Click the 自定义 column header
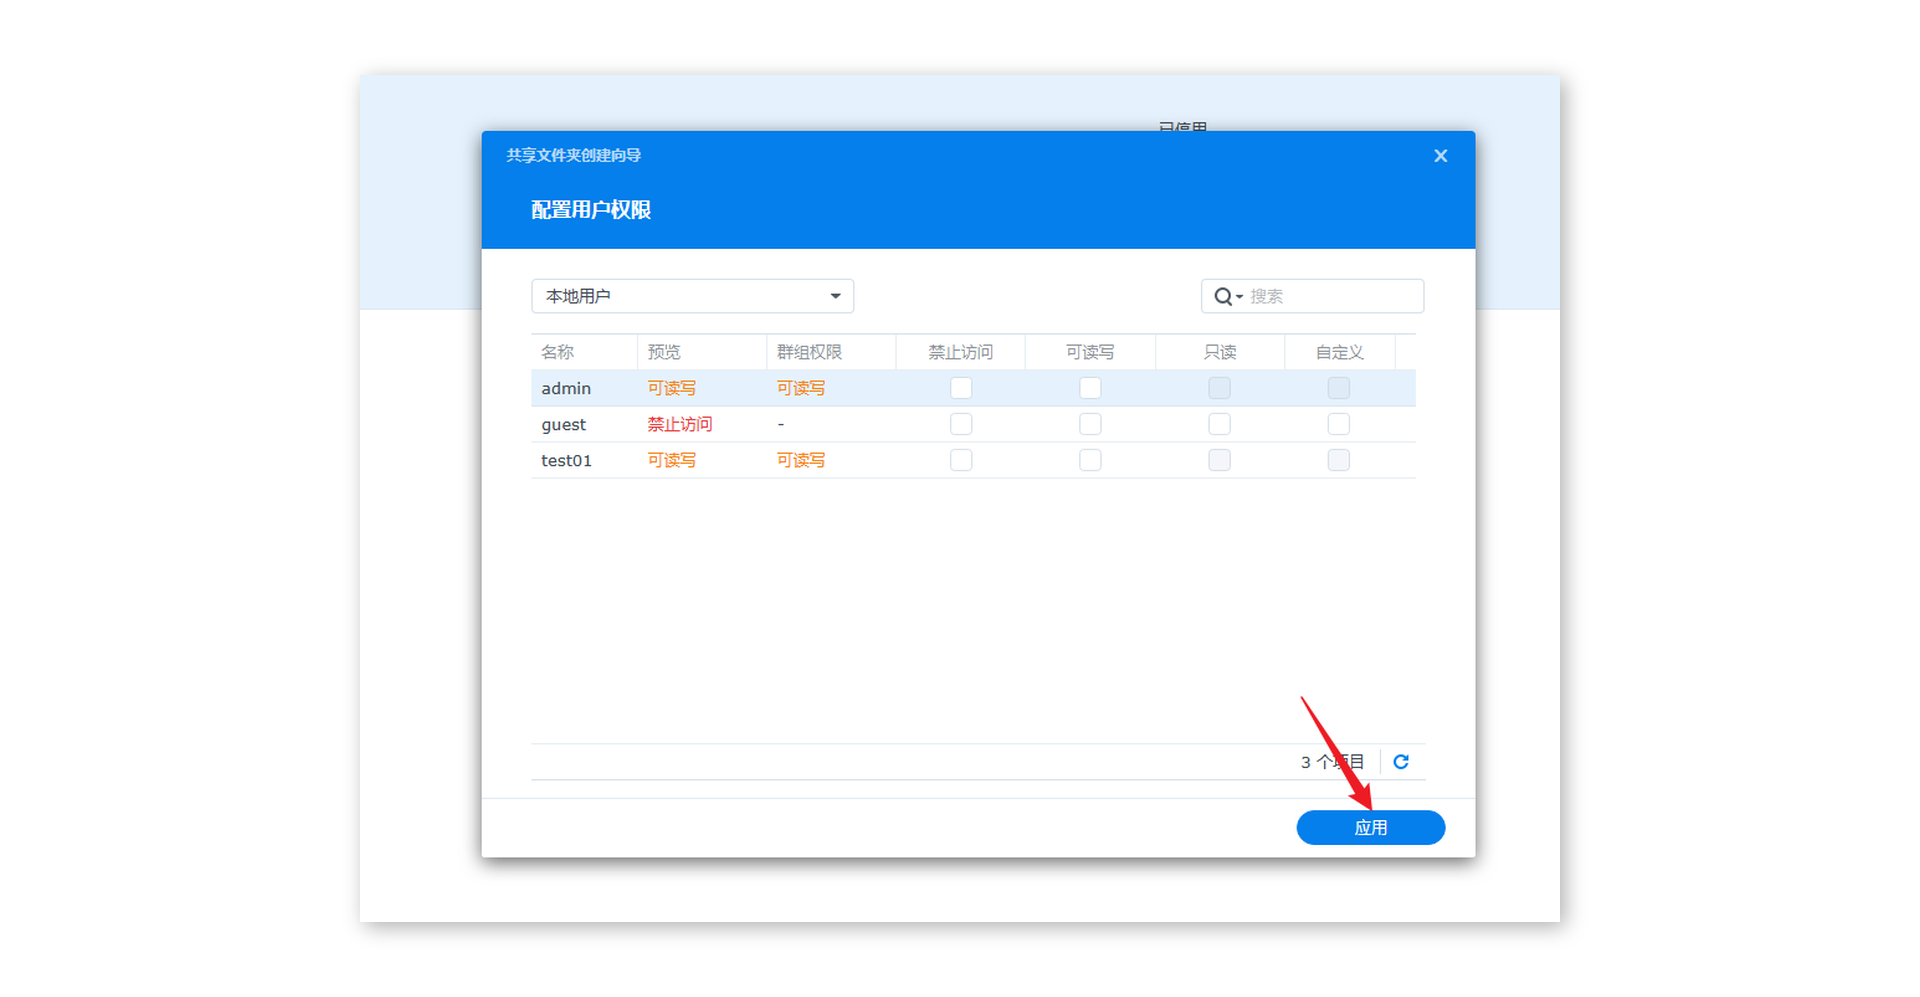 (x=1340, y=352)
